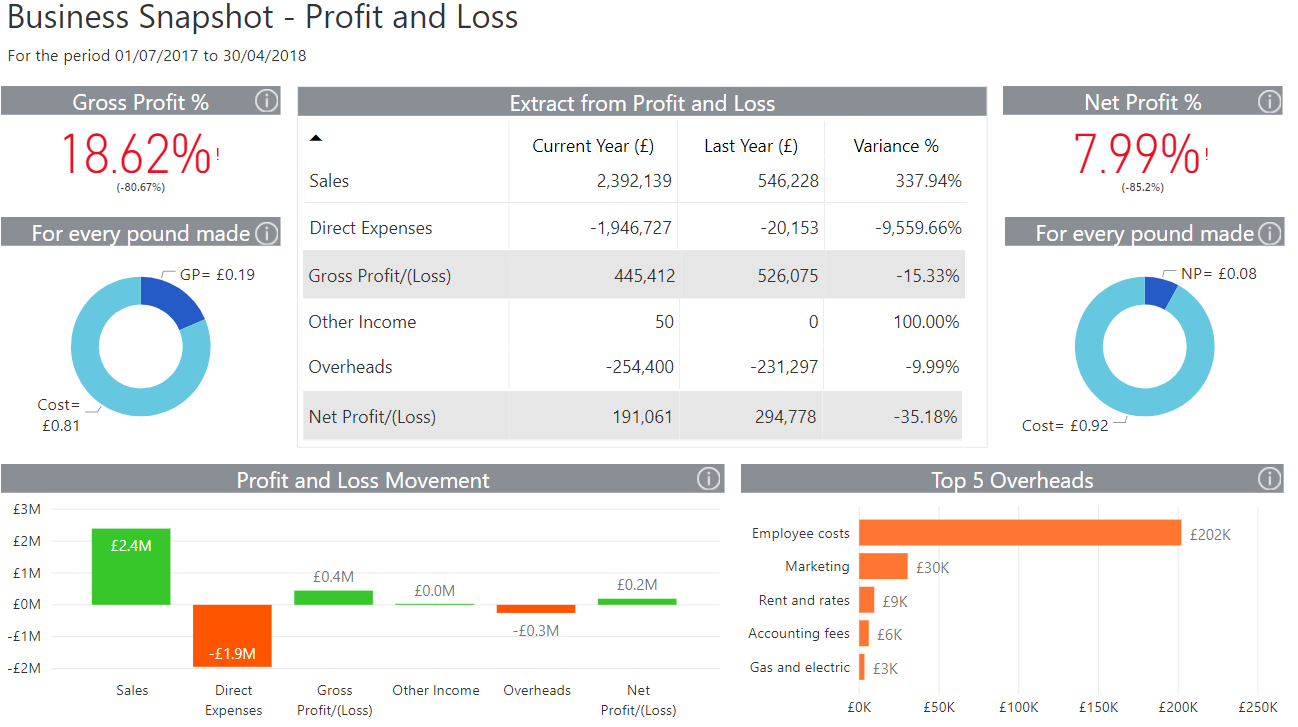This screenshot has height=727, width=1298.
Task: Sort by Current Year (£) column header
Action: click(x=593, y=146)
